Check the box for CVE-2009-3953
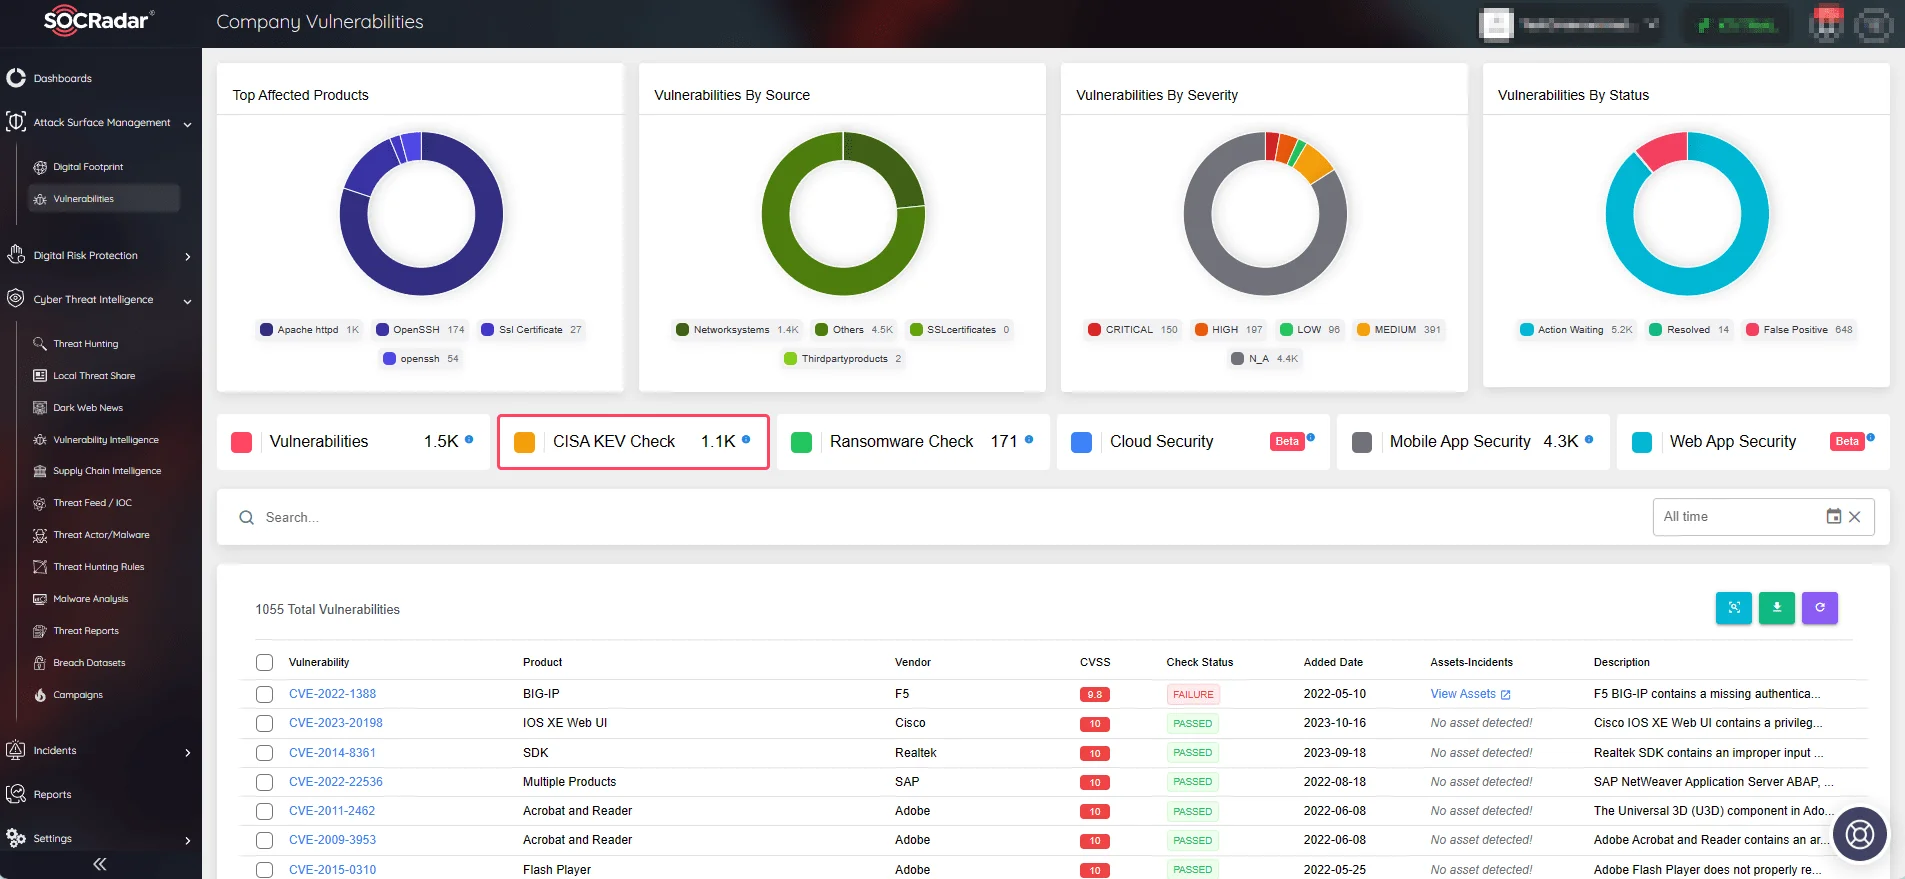Viewport: 1905px width, 879px height. (264, 840)
